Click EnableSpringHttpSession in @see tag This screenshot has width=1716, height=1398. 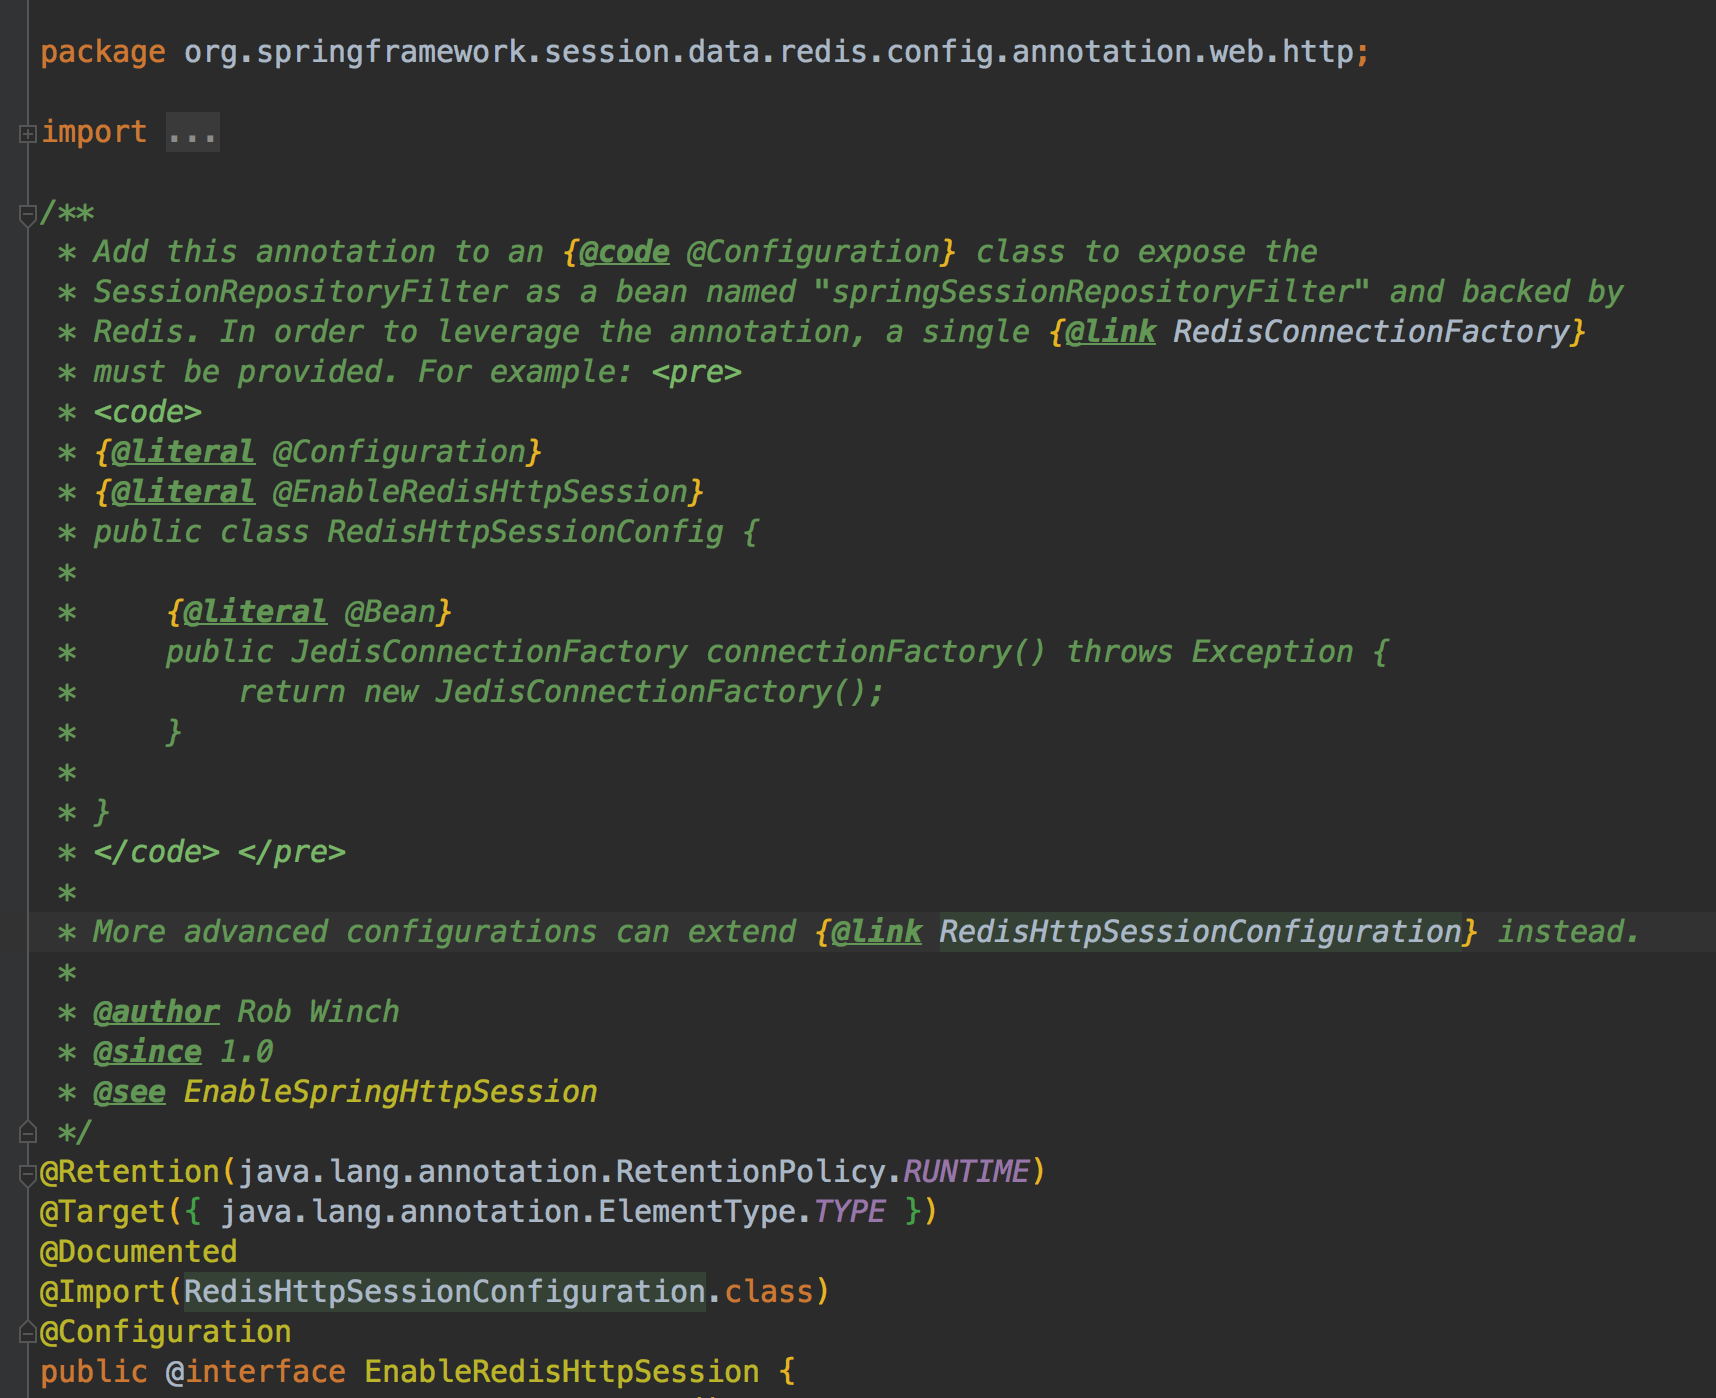[390, 1092]
